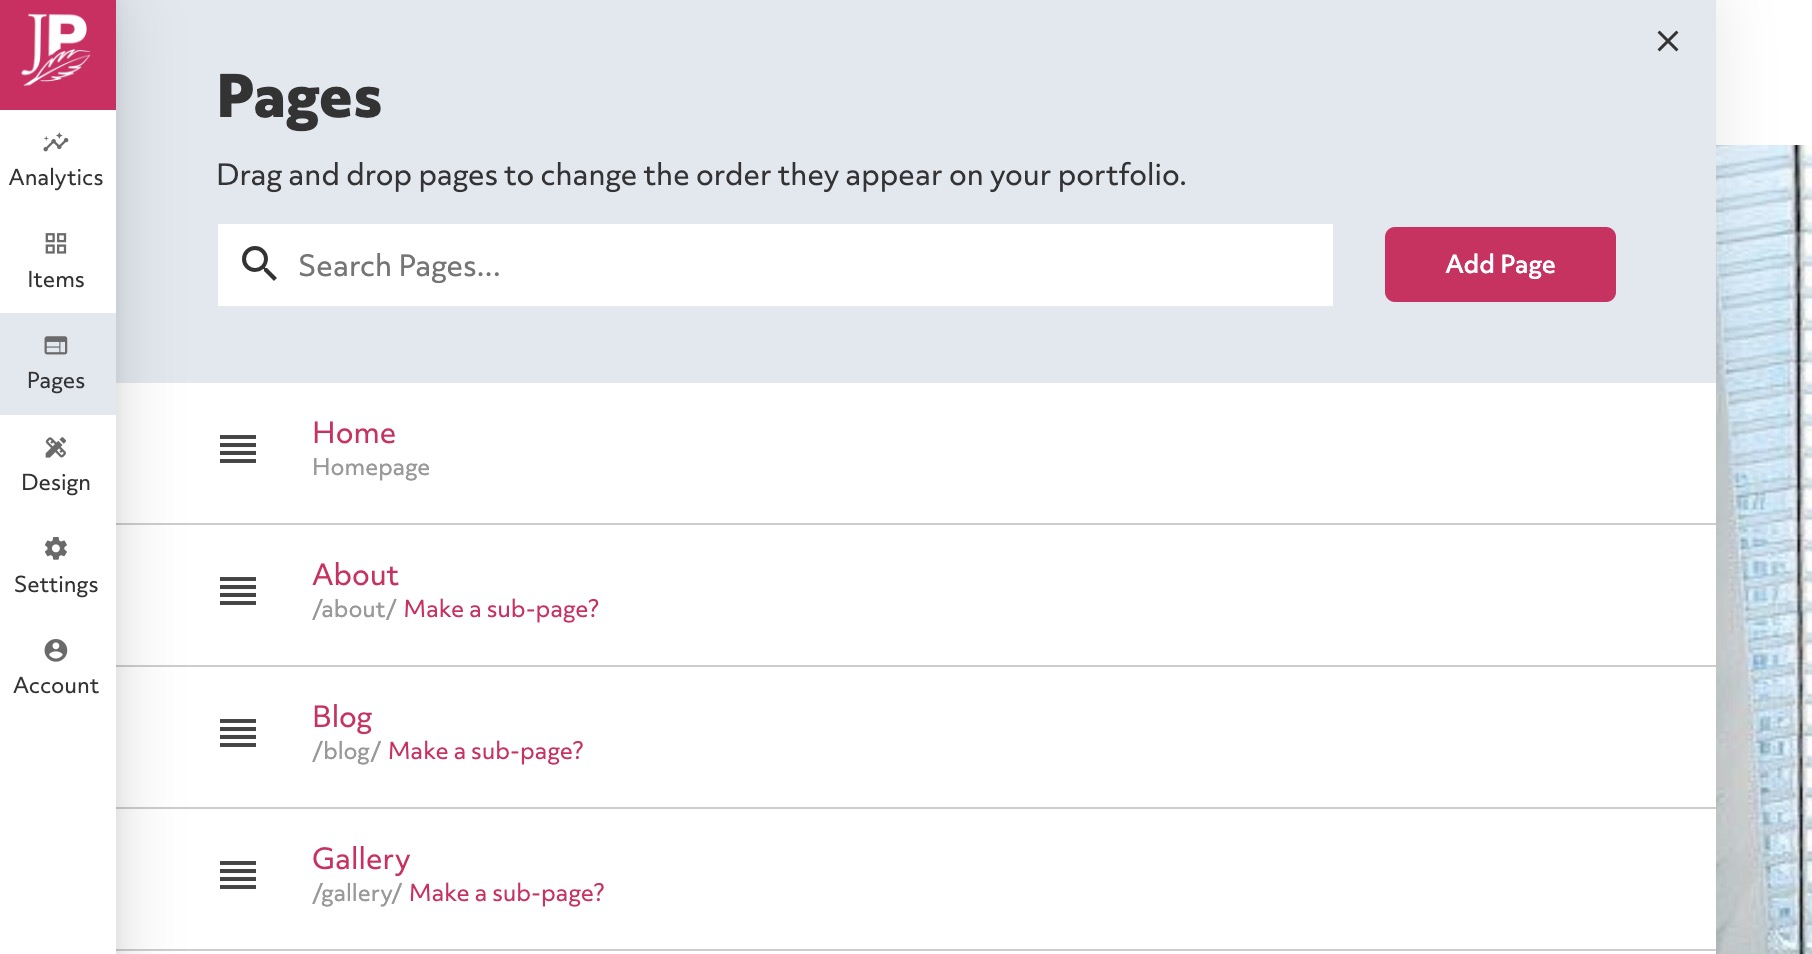The image size is (1812, 954).
Task: Grab the About page reorder handle
Action: point(238,591)
